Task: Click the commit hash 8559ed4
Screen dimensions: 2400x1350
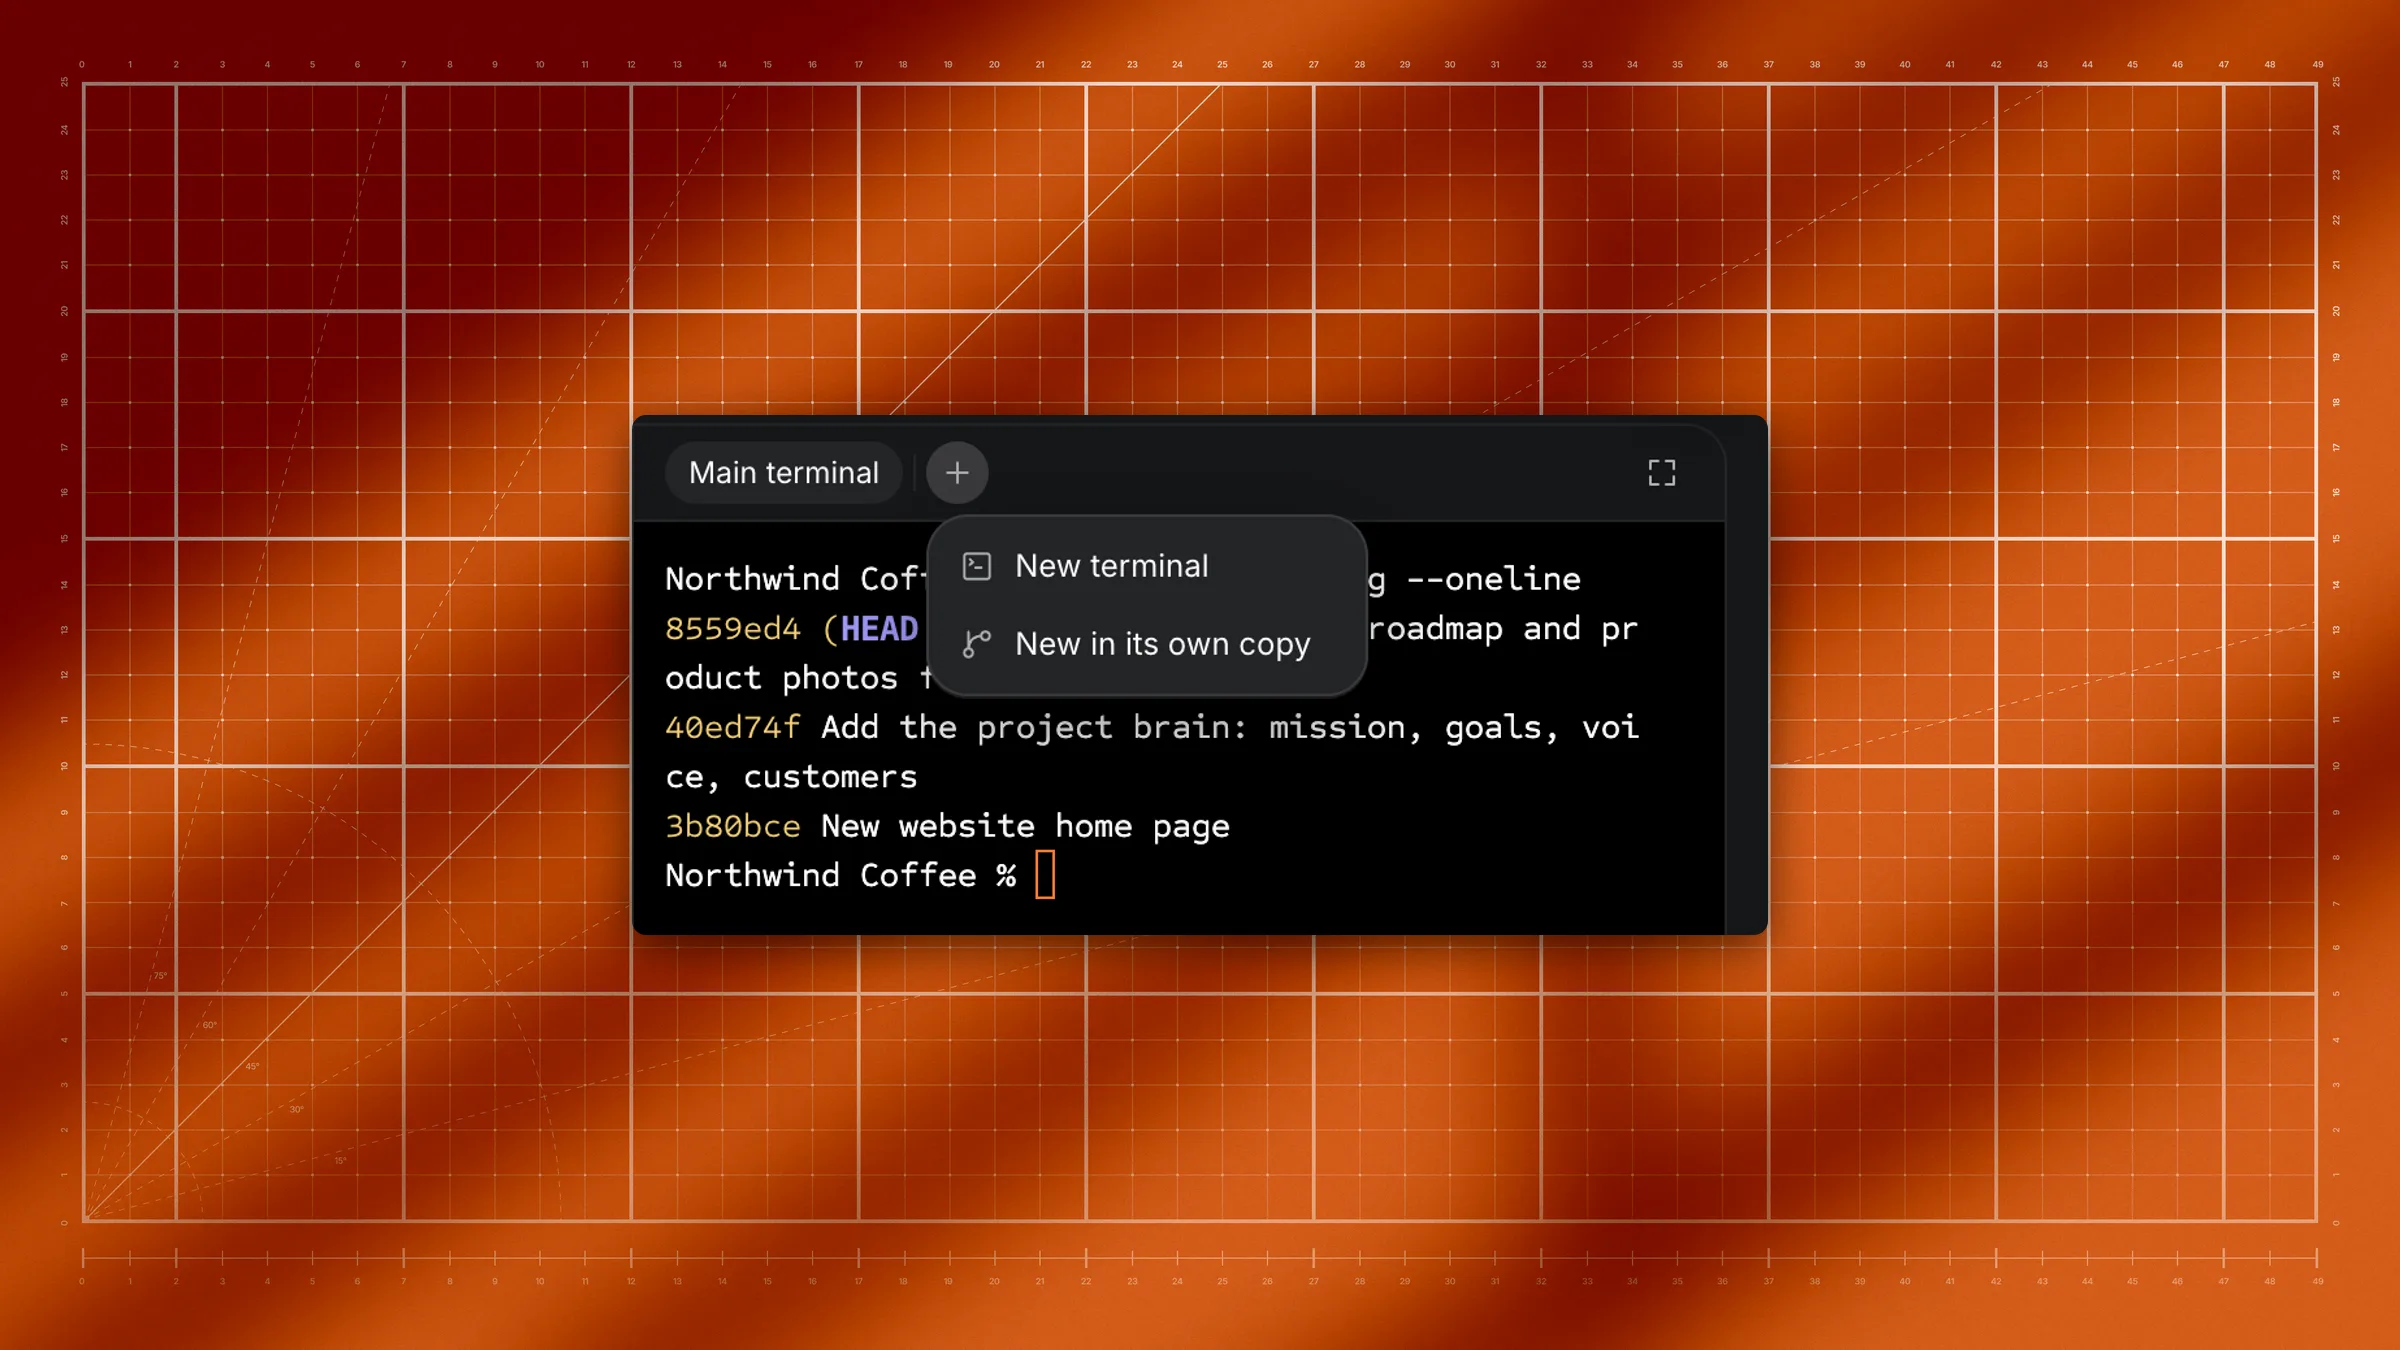Action: pyautogui.click(x=733, y=628)
